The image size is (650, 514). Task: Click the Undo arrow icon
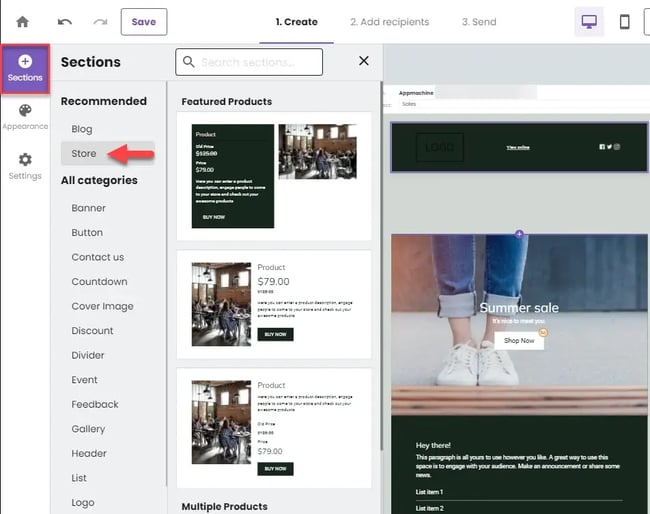coord(65,22)
